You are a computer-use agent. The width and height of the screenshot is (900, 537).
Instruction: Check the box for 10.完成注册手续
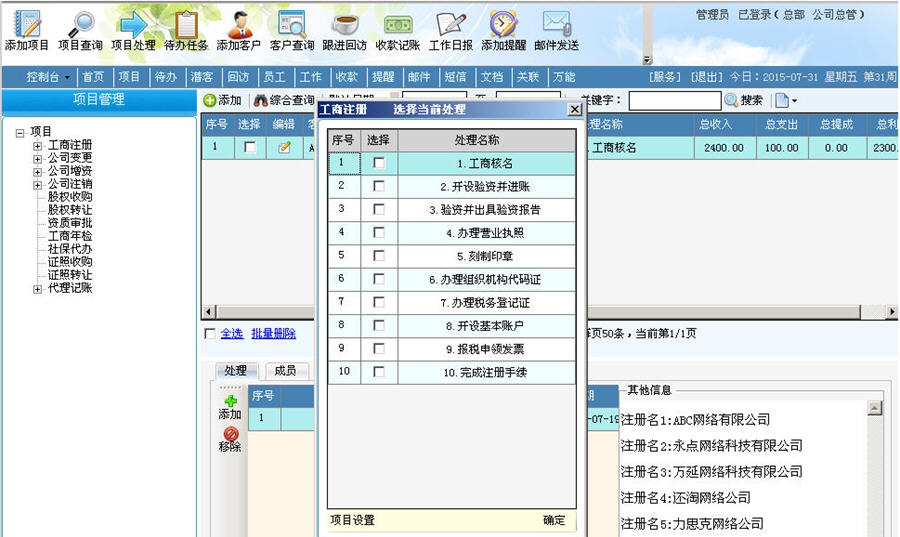(379, 372)
